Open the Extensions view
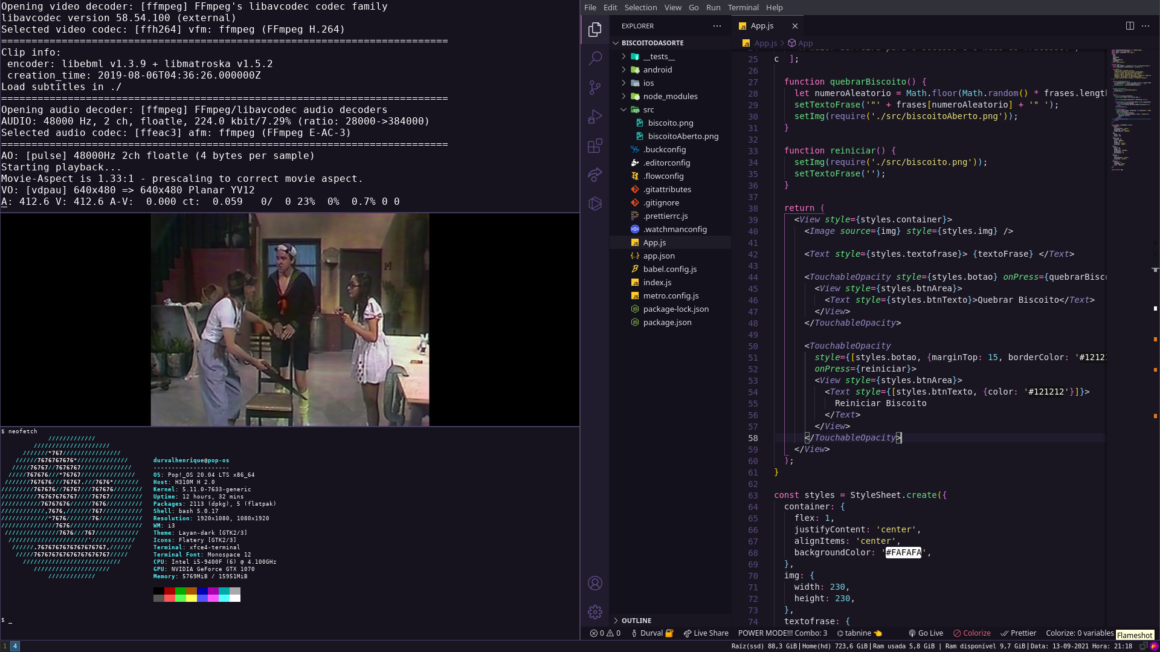 coord(595,144)
